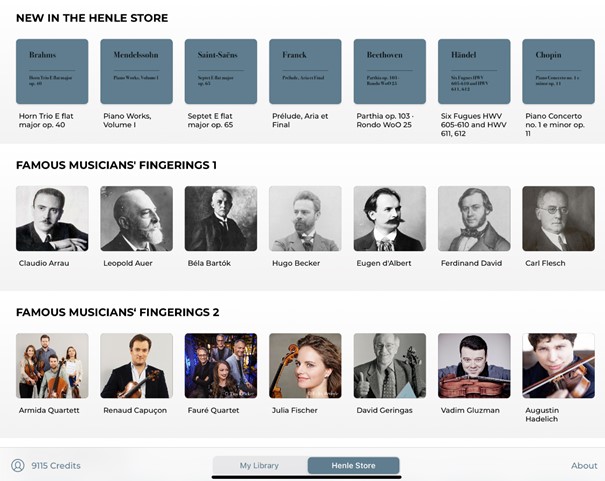Screen dimensions: 605x481
Task: Open the Armida Quartett photo
Action: 52,366
